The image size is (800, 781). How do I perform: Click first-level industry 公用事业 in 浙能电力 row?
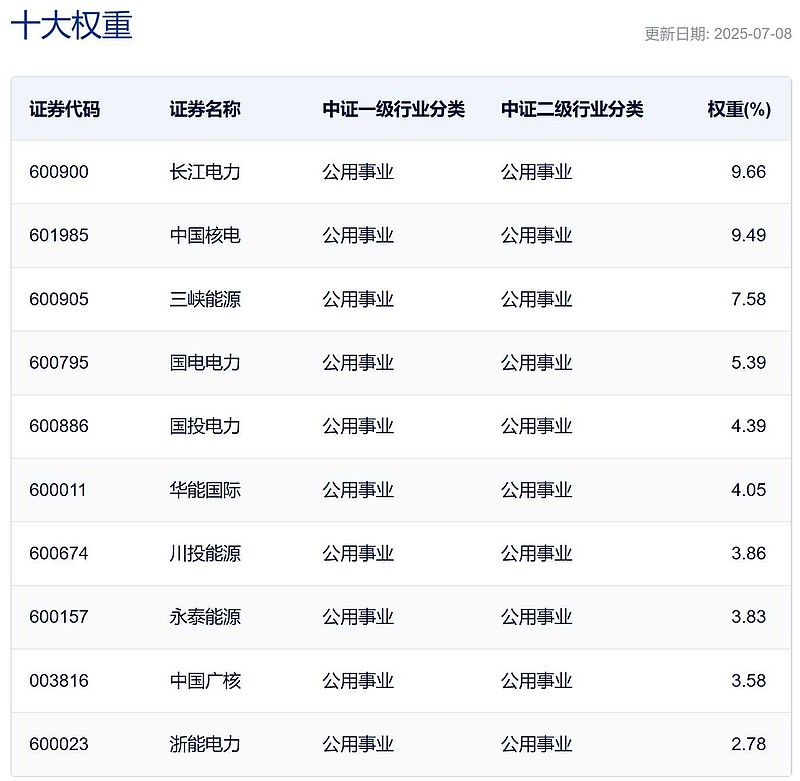[x=358, y=744]
